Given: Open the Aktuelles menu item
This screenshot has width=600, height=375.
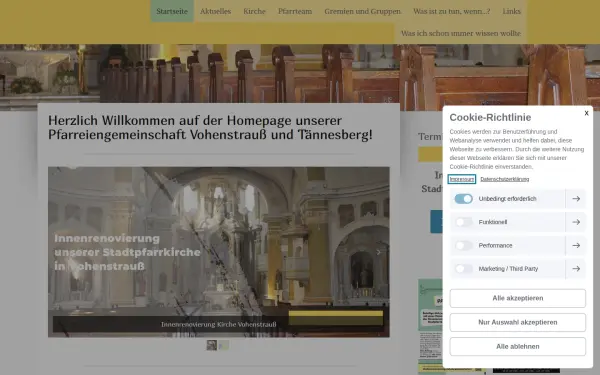Looking at the screenshot, I should click(x=215, y=11).
